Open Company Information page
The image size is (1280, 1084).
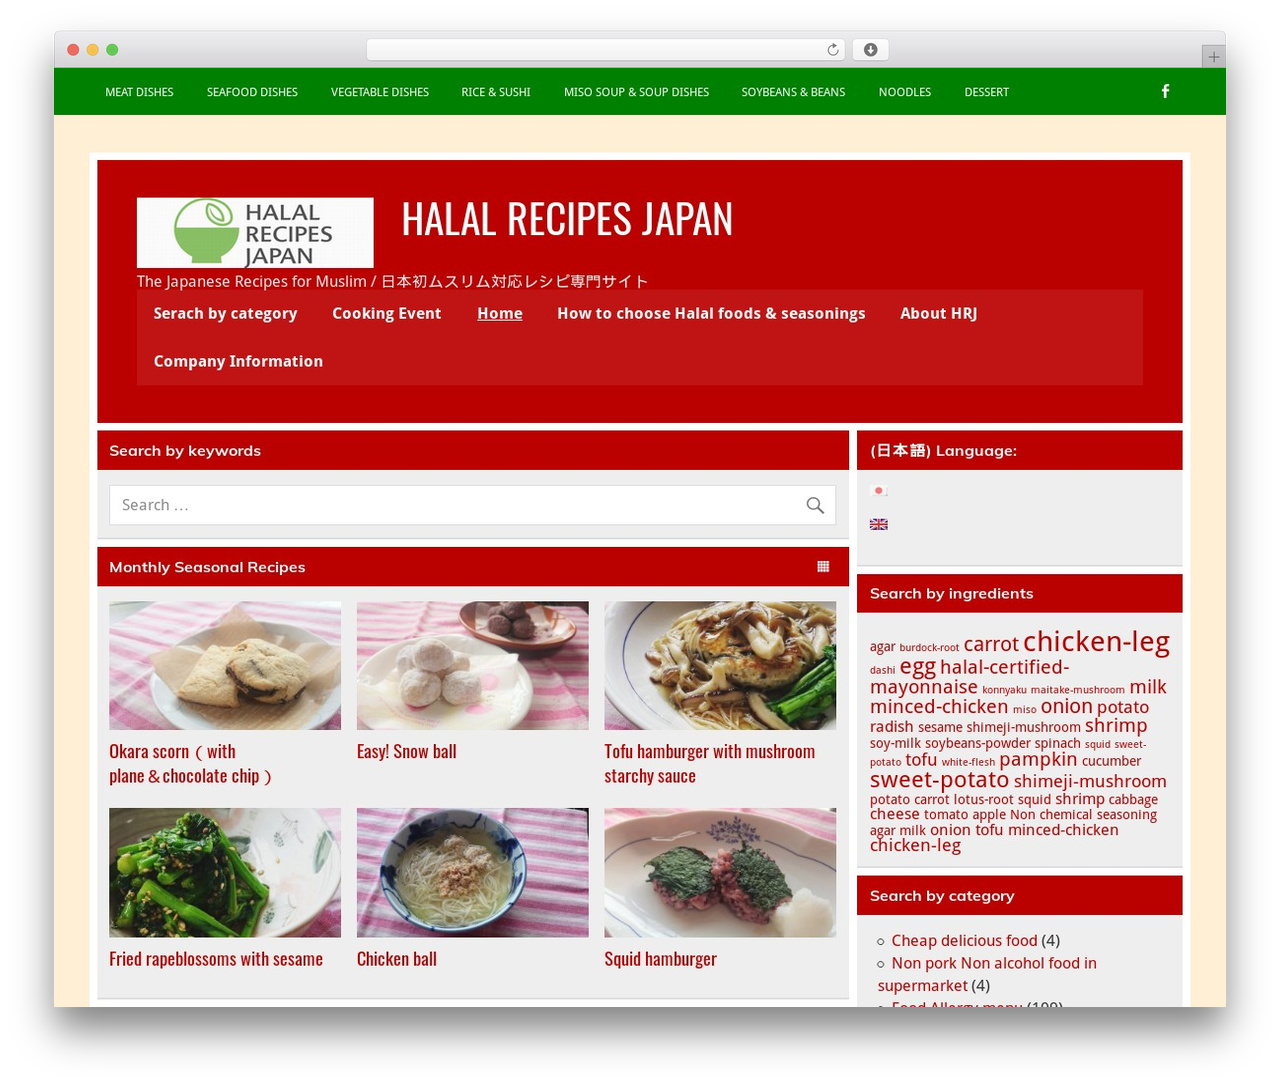(238, 361)
